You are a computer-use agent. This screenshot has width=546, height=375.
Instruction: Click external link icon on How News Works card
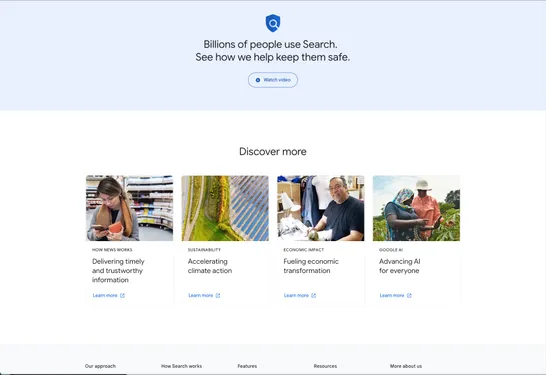[x=122, y=295]
